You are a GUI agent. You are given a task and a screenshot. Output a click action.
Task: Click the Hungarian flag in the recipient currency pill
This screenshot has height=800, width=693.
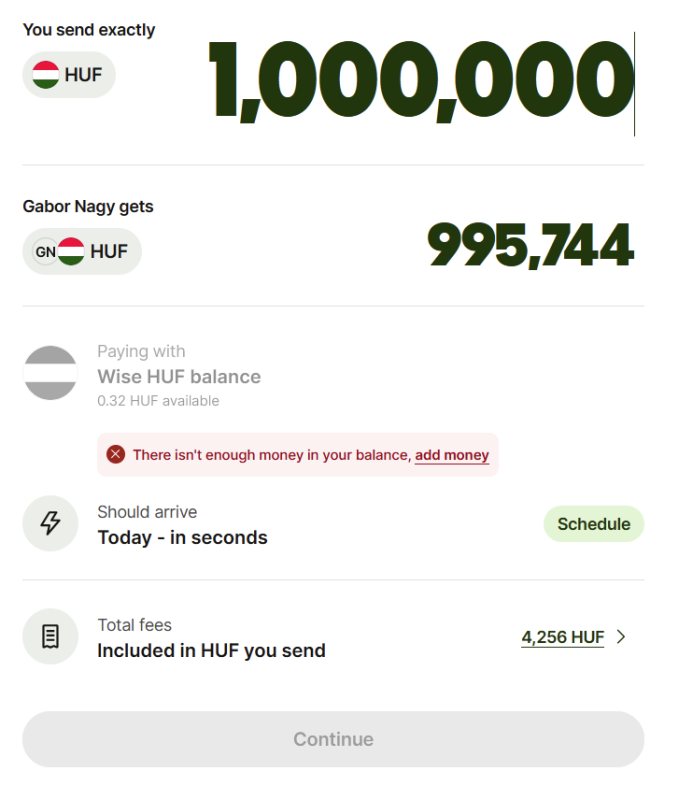tap(71, 252)
